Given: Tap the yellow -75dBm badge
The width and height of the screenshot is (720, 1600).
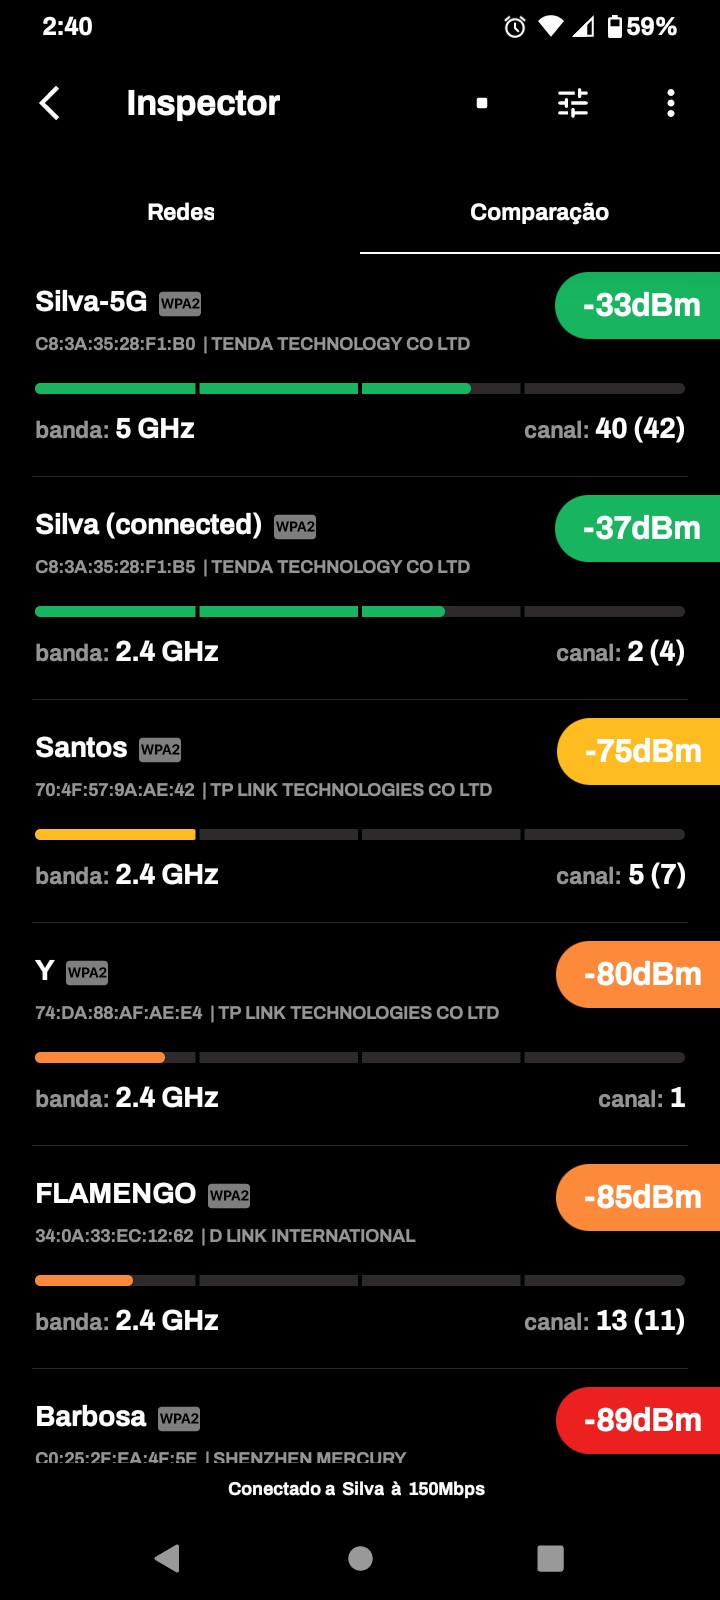Looking at the screenshot, I should [640, 751].
